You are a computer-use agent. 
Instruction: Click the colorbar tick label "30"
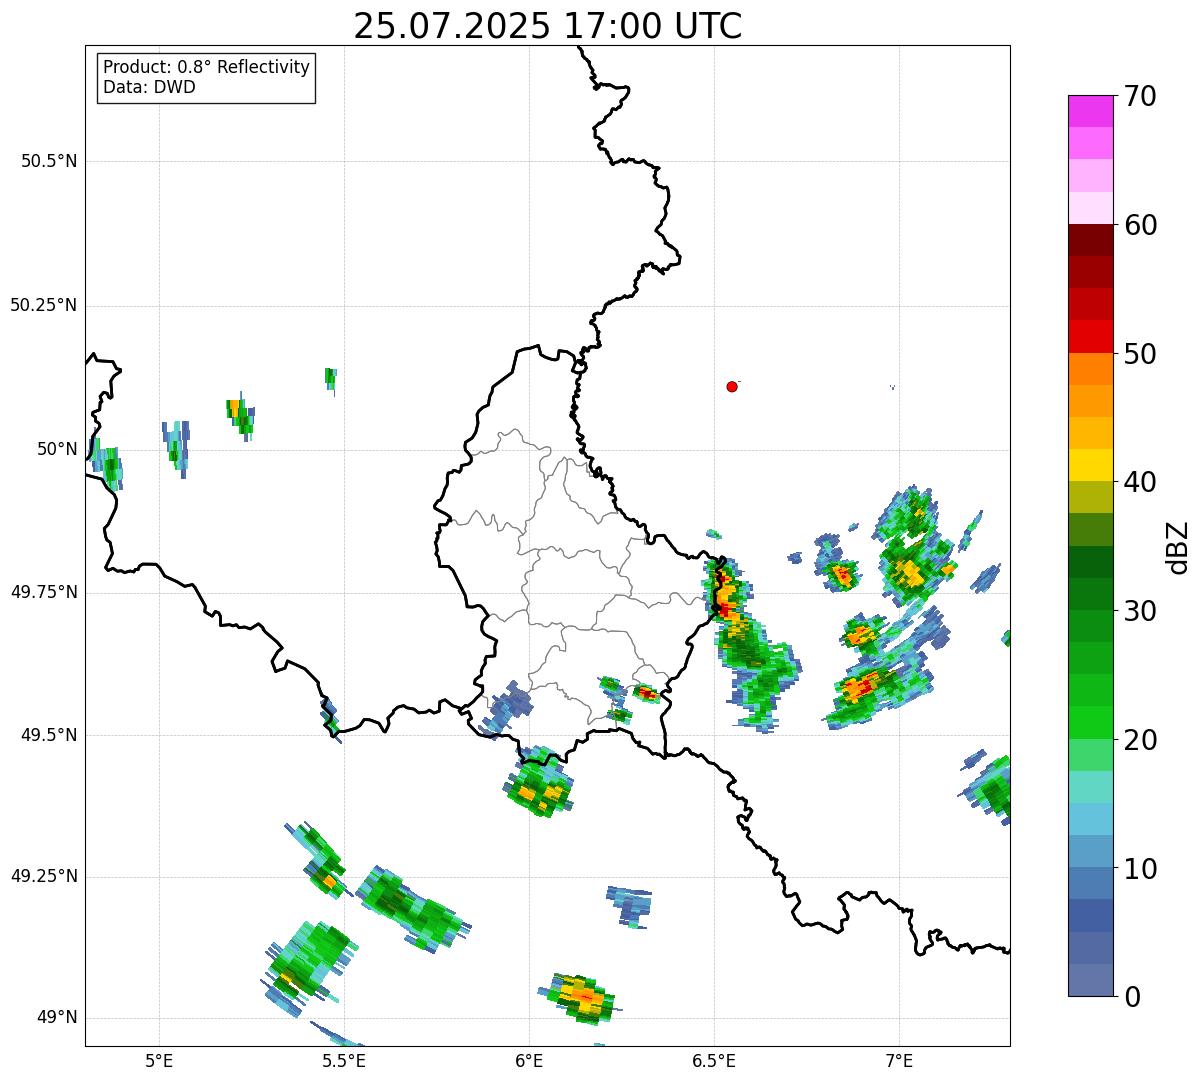[1140, 611]
